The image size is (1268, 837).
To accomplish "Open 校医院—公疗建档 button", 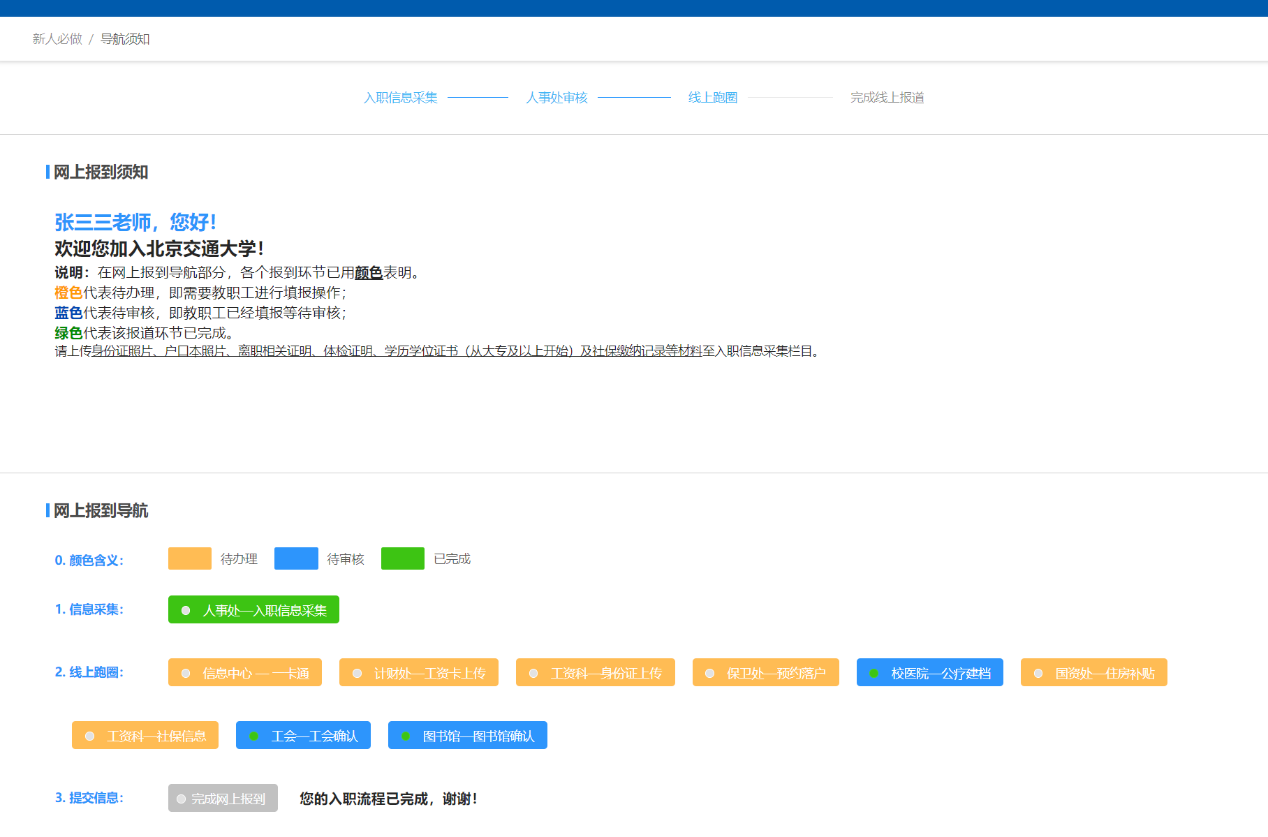I will point(930,673).
